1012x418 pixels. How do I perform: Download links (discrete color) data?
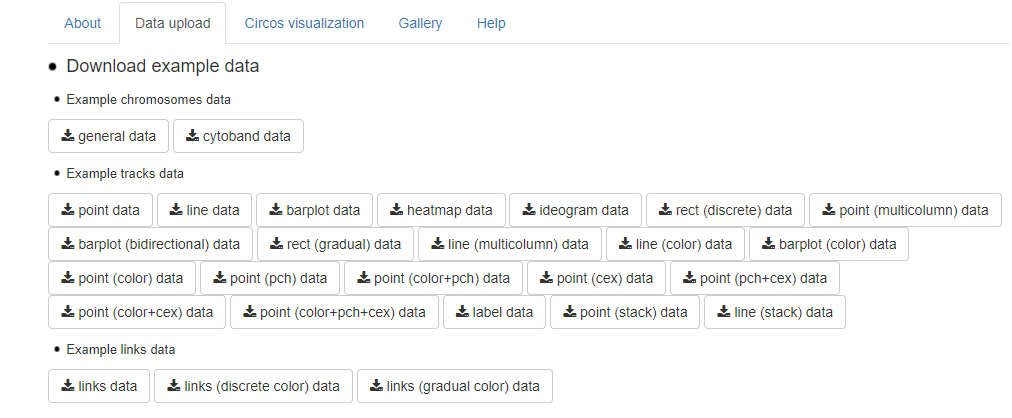(254, 386)
